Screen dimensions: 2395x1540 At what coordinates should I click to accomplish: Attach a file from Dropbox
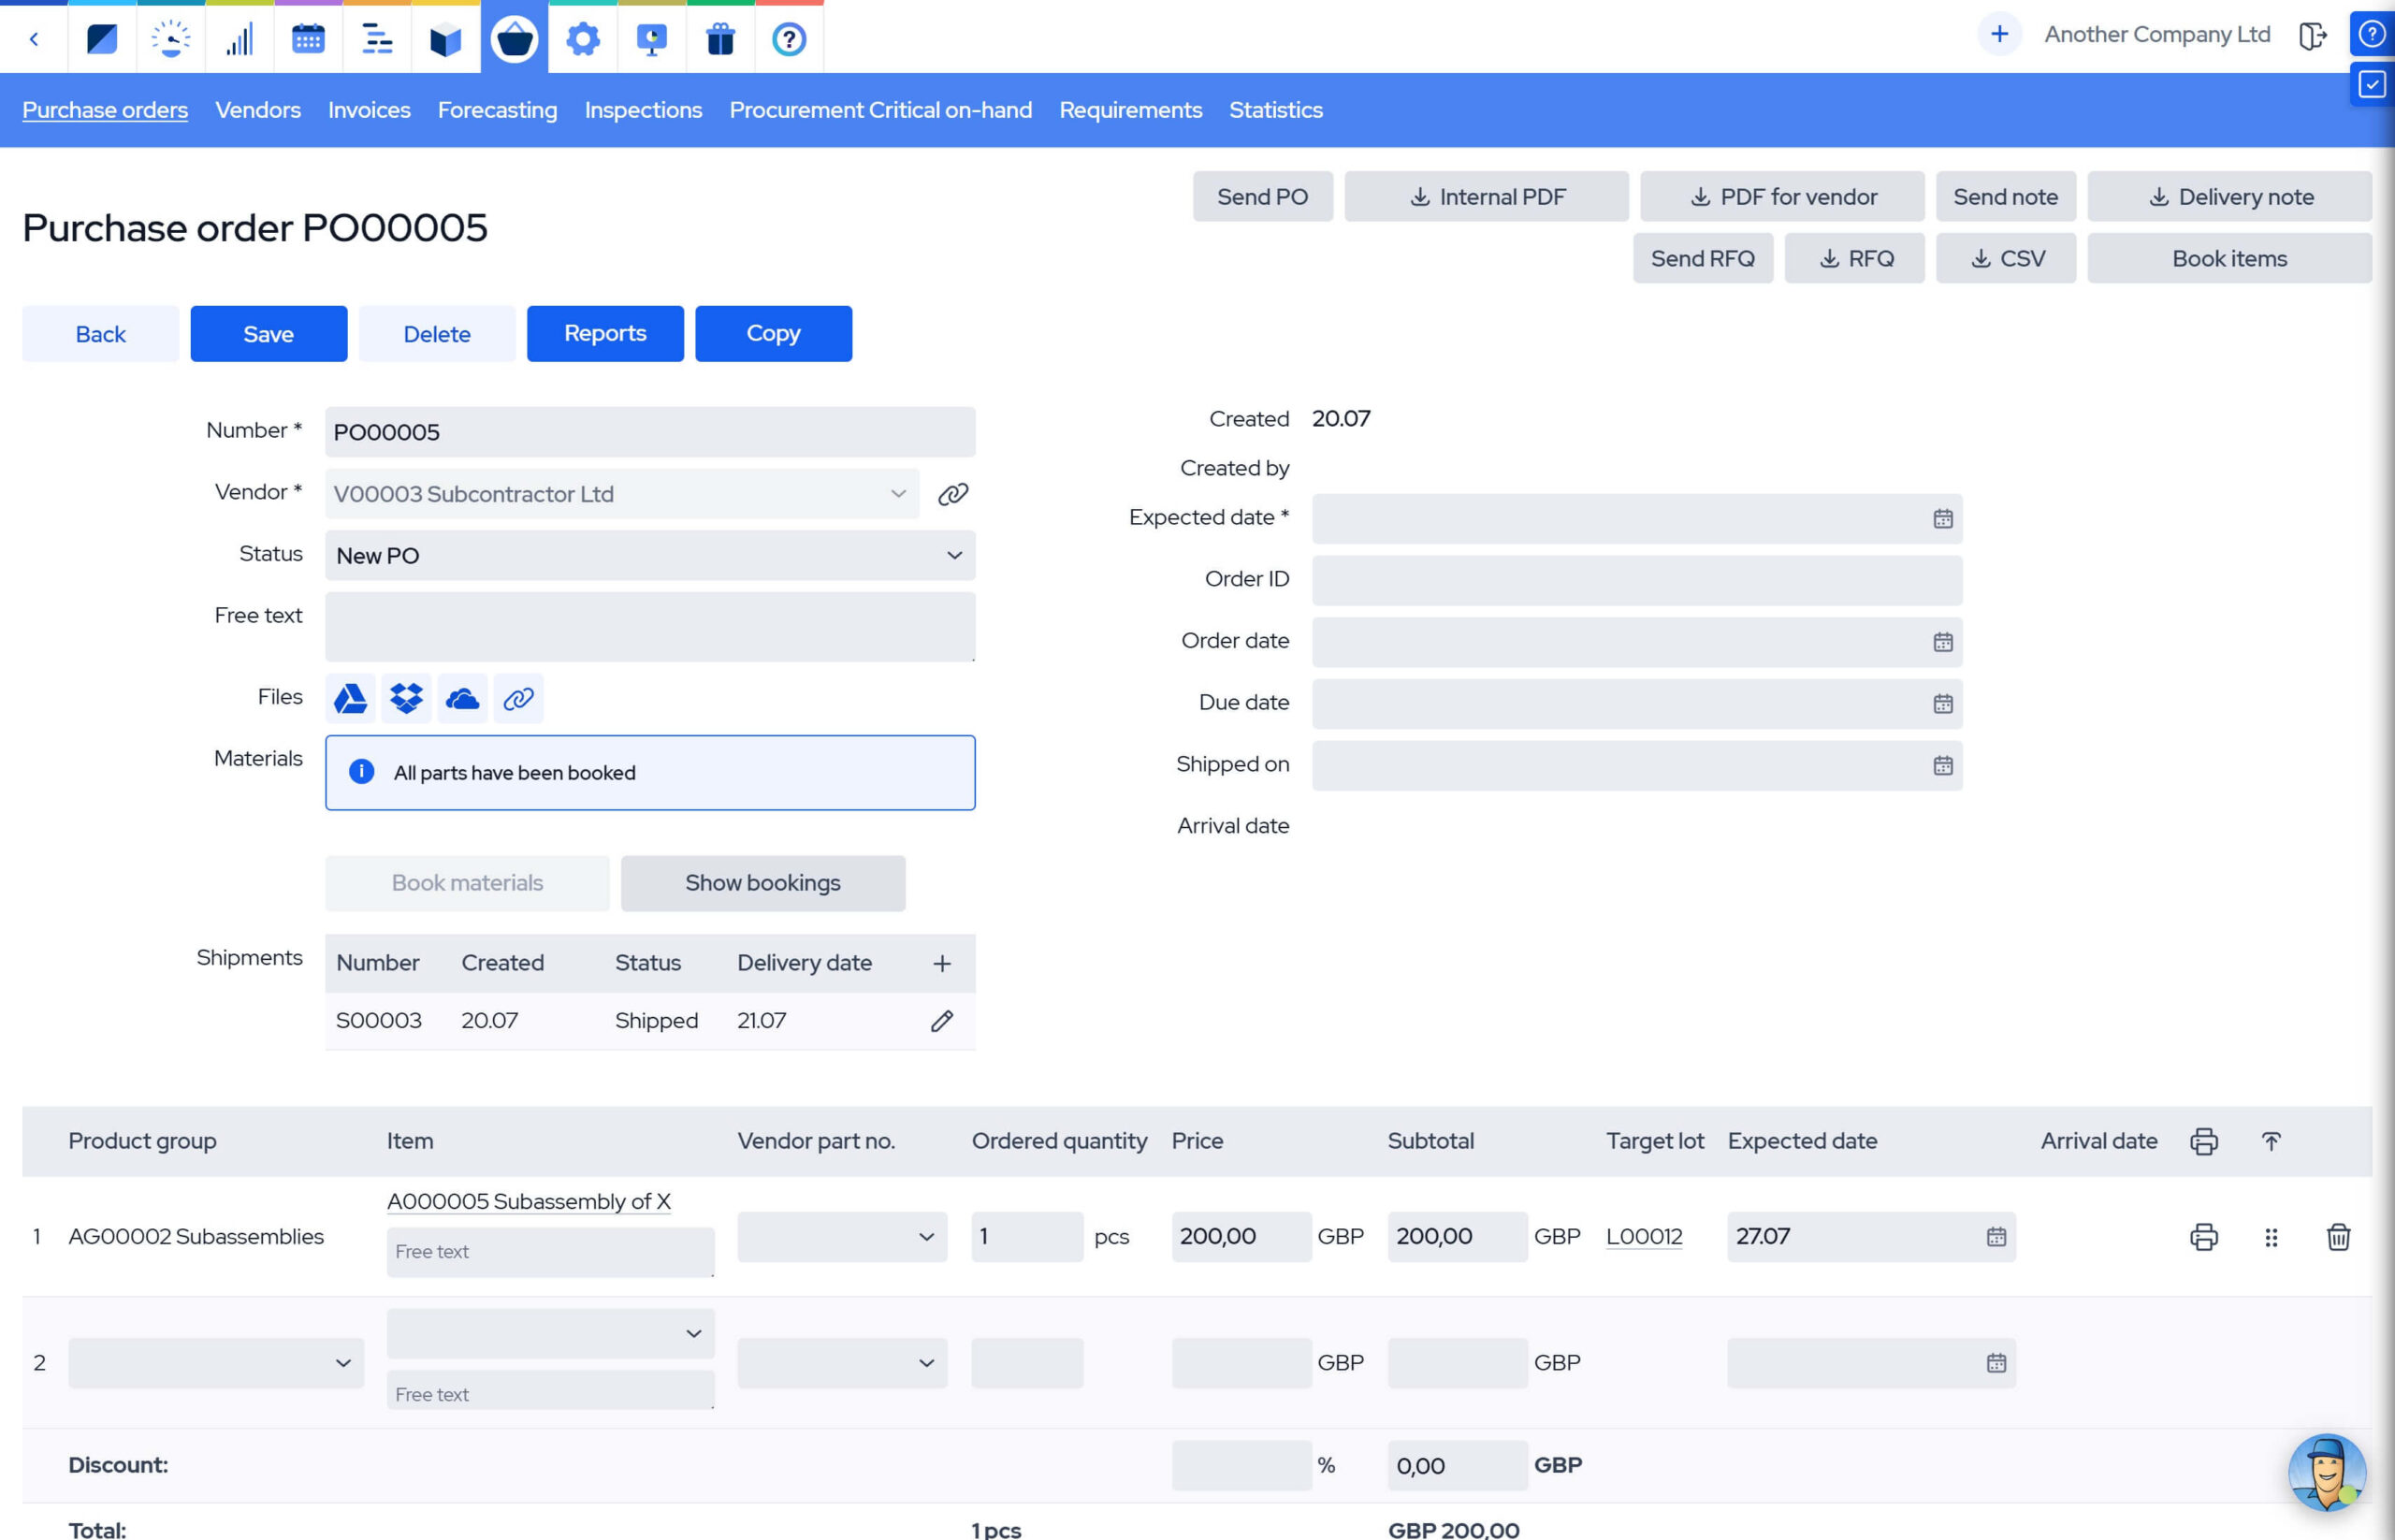coord(406,698)
